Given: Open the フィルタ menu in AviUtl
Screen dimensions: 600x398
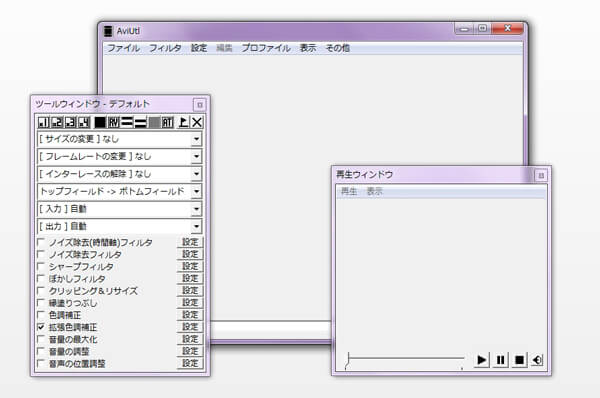Looking at the screenshot, I should (165, 48).
